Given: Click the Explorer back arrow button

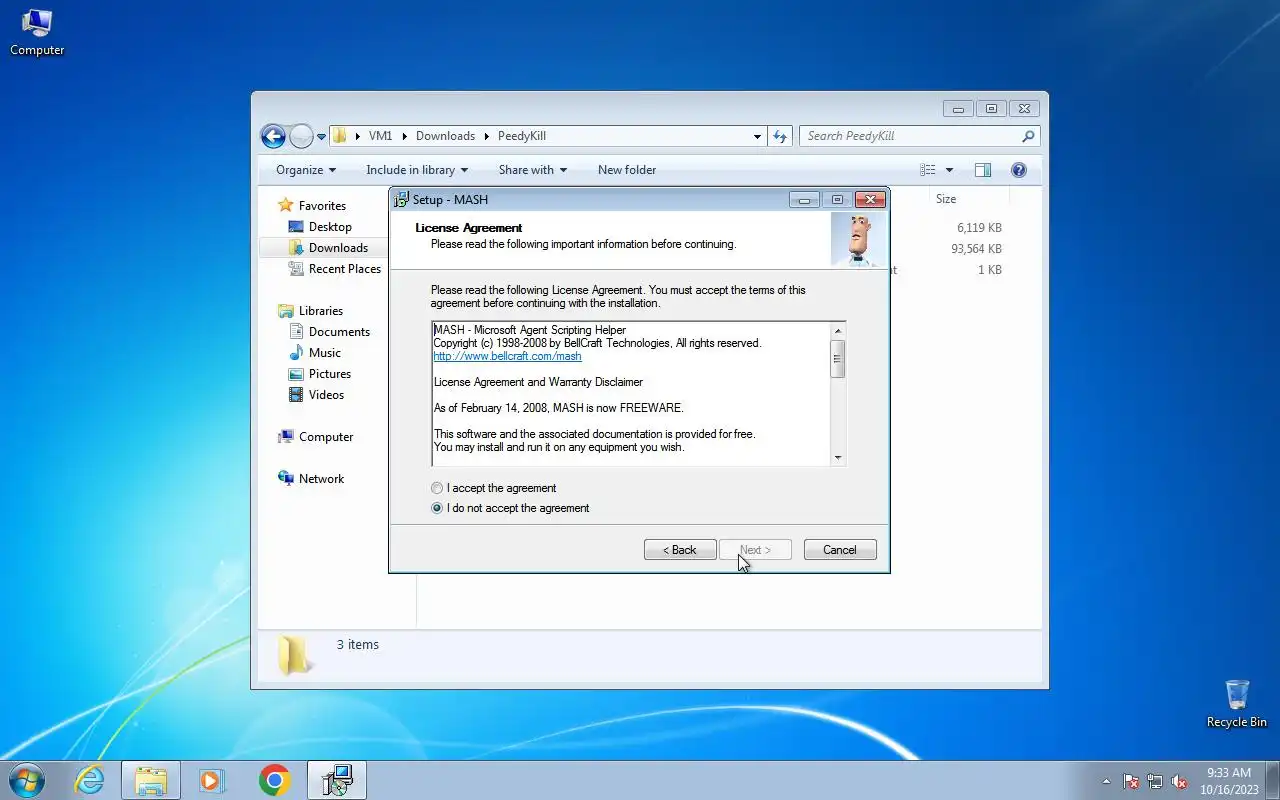Looking at the screenshot, I should click(273, 136).
